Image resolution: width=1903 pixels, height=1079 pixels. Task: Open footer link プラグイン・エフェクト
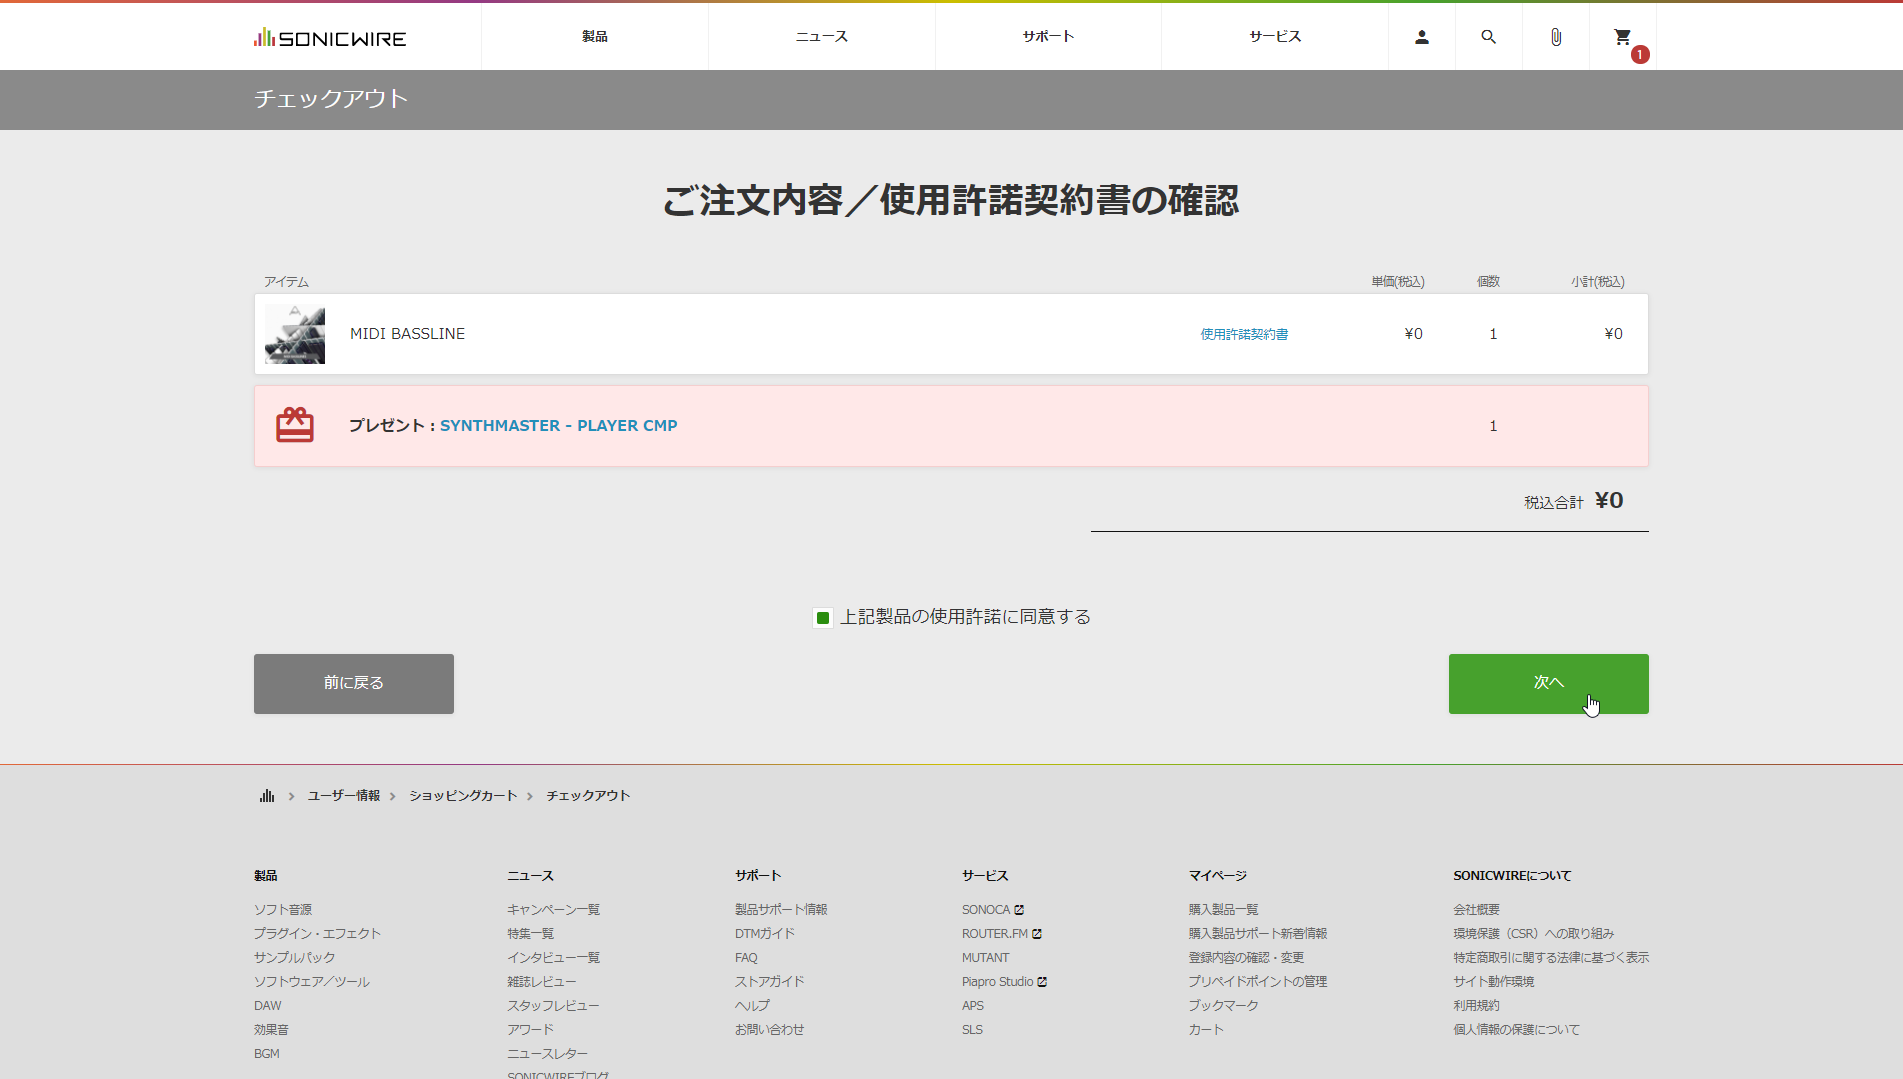click(x=317, y=934)
